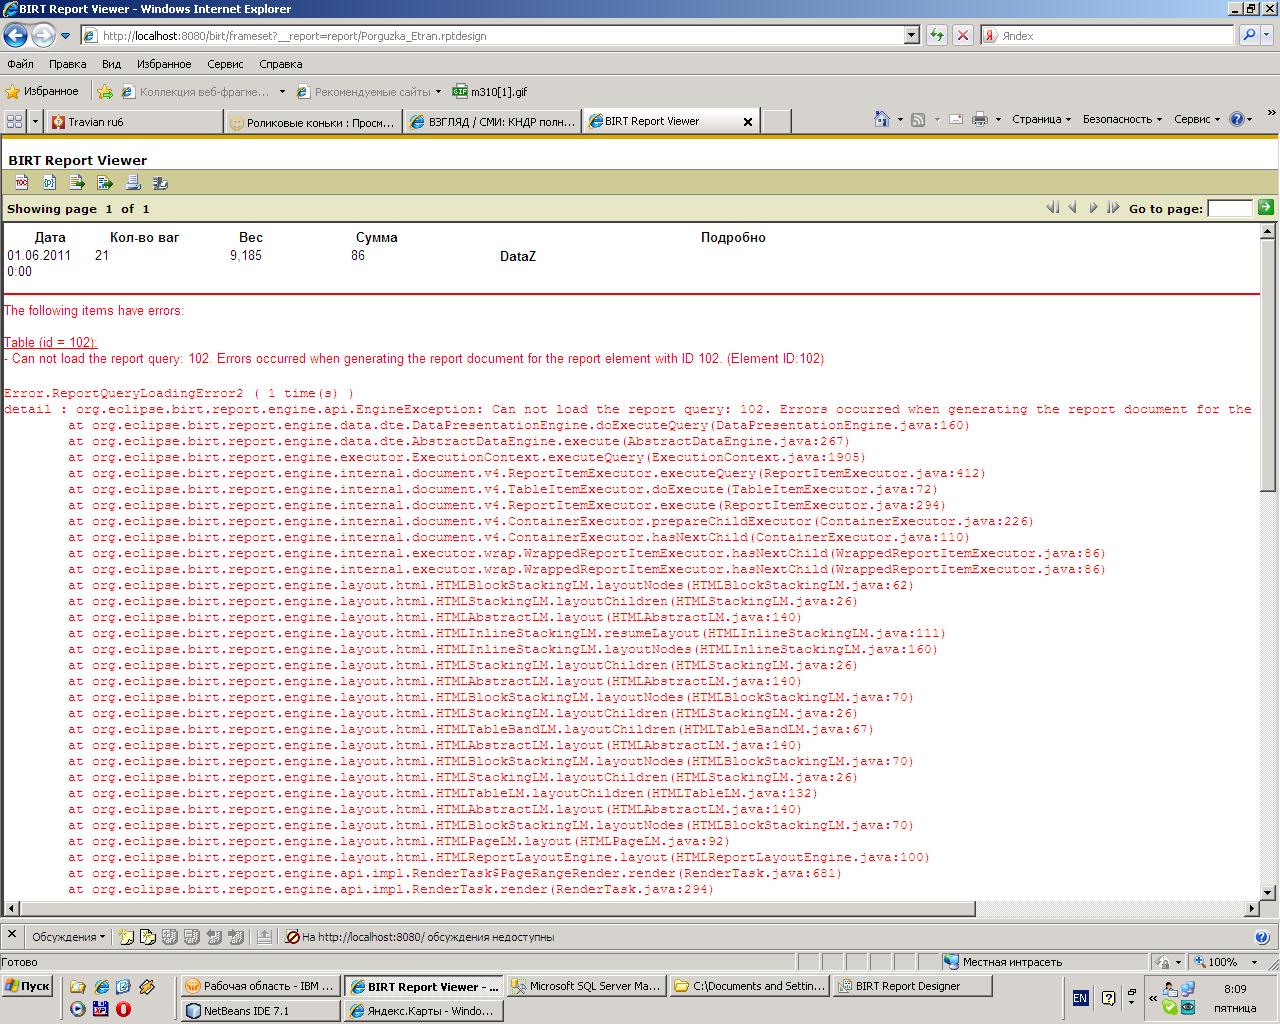Open the Страница dropdown menu

click(1041, 119)
